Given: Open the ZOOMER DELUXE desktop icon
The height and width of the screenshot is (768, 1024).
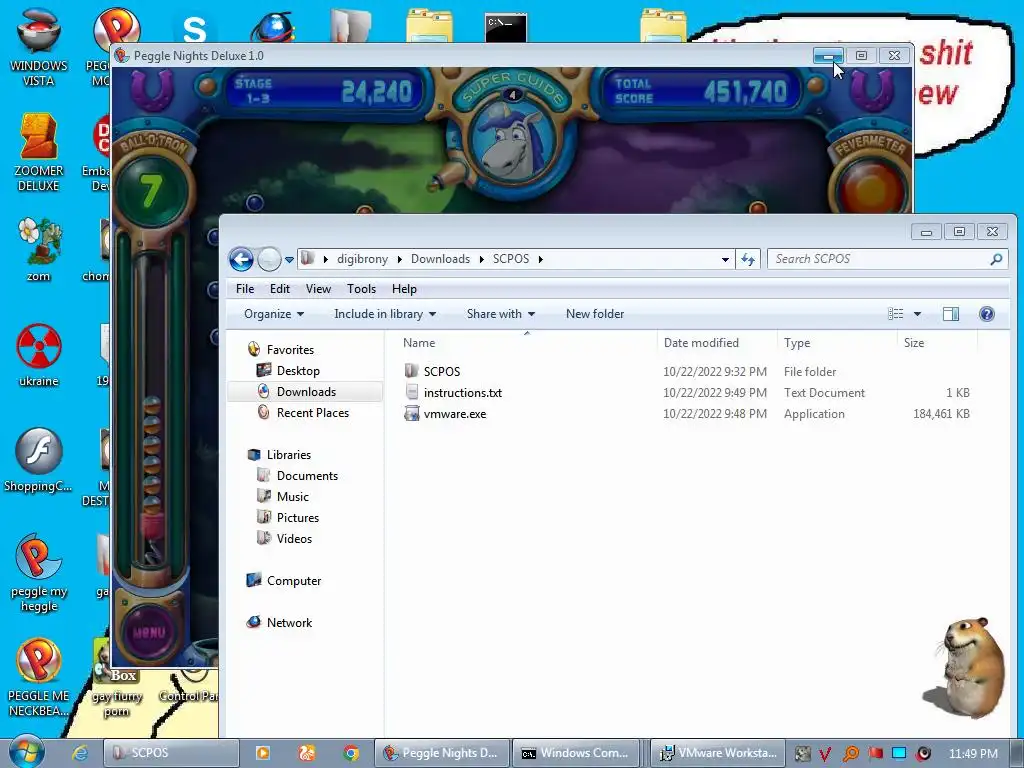Looking at the screenshot, I should point(39,152).
